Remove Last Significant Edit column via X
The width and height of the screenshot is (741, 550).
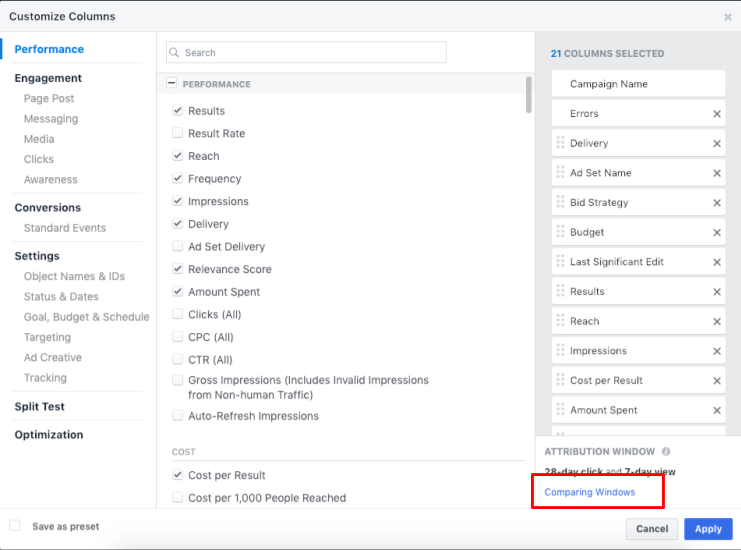pos(716,262)
